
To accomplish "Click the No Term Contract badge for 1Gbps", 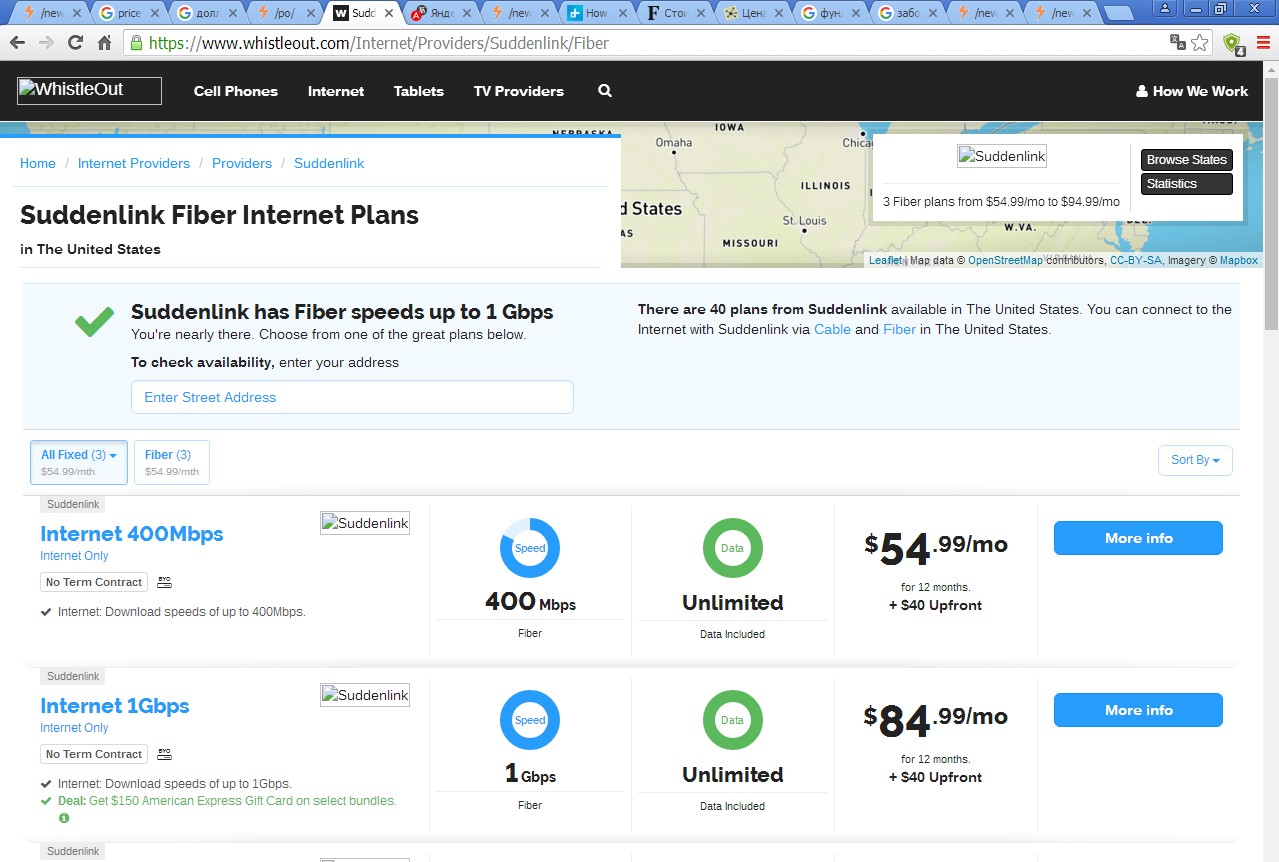I will pyautogui.click(x=94, y=754).
